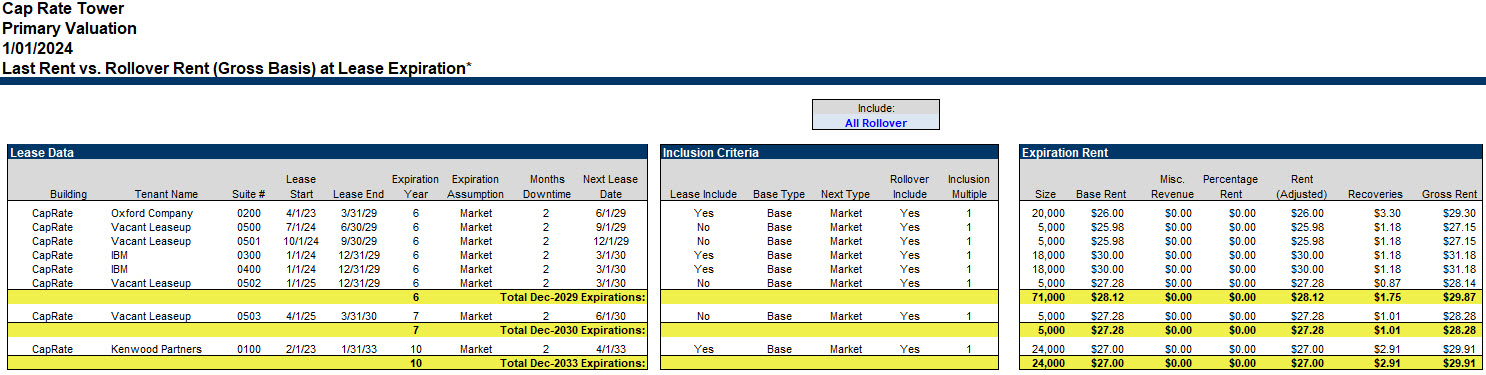
Task: Click the Months Downtime column header
Action: click(x=547, y=187)
